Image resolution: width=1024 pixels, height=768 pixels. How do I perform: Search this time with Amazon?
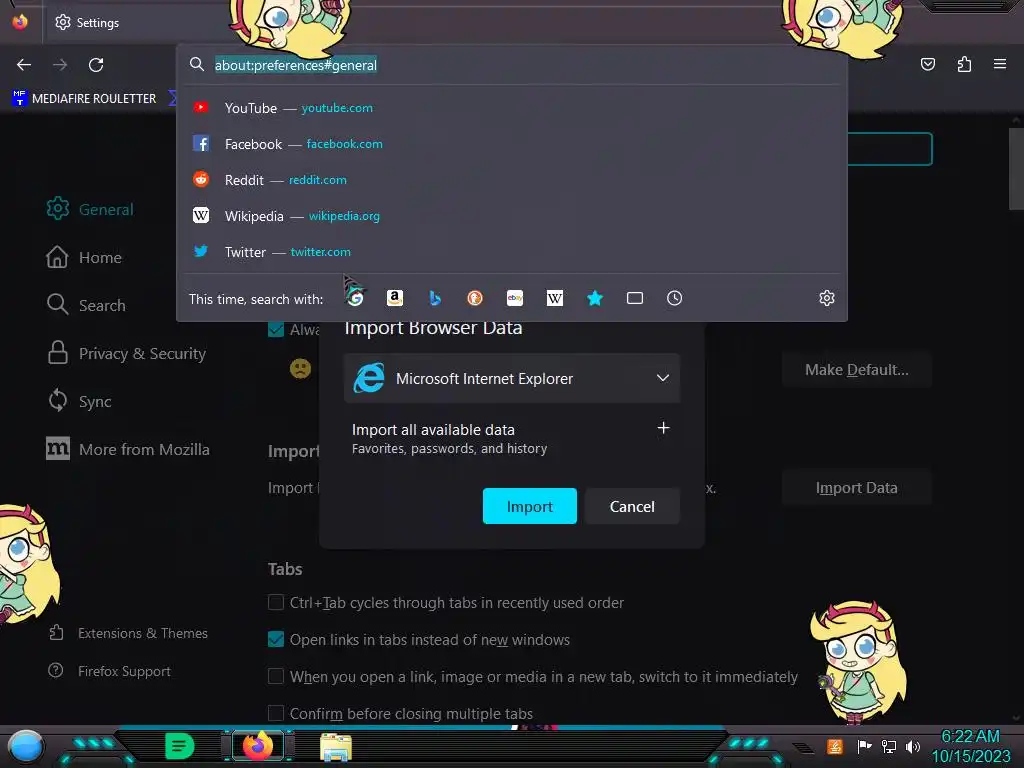coord(394,298)
